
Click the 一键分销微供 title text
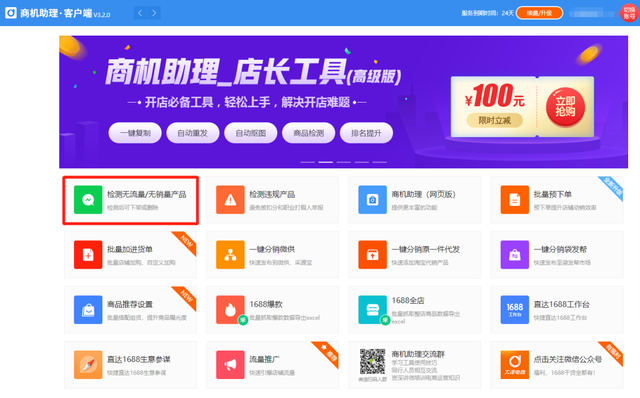click(x=272, y=249)
